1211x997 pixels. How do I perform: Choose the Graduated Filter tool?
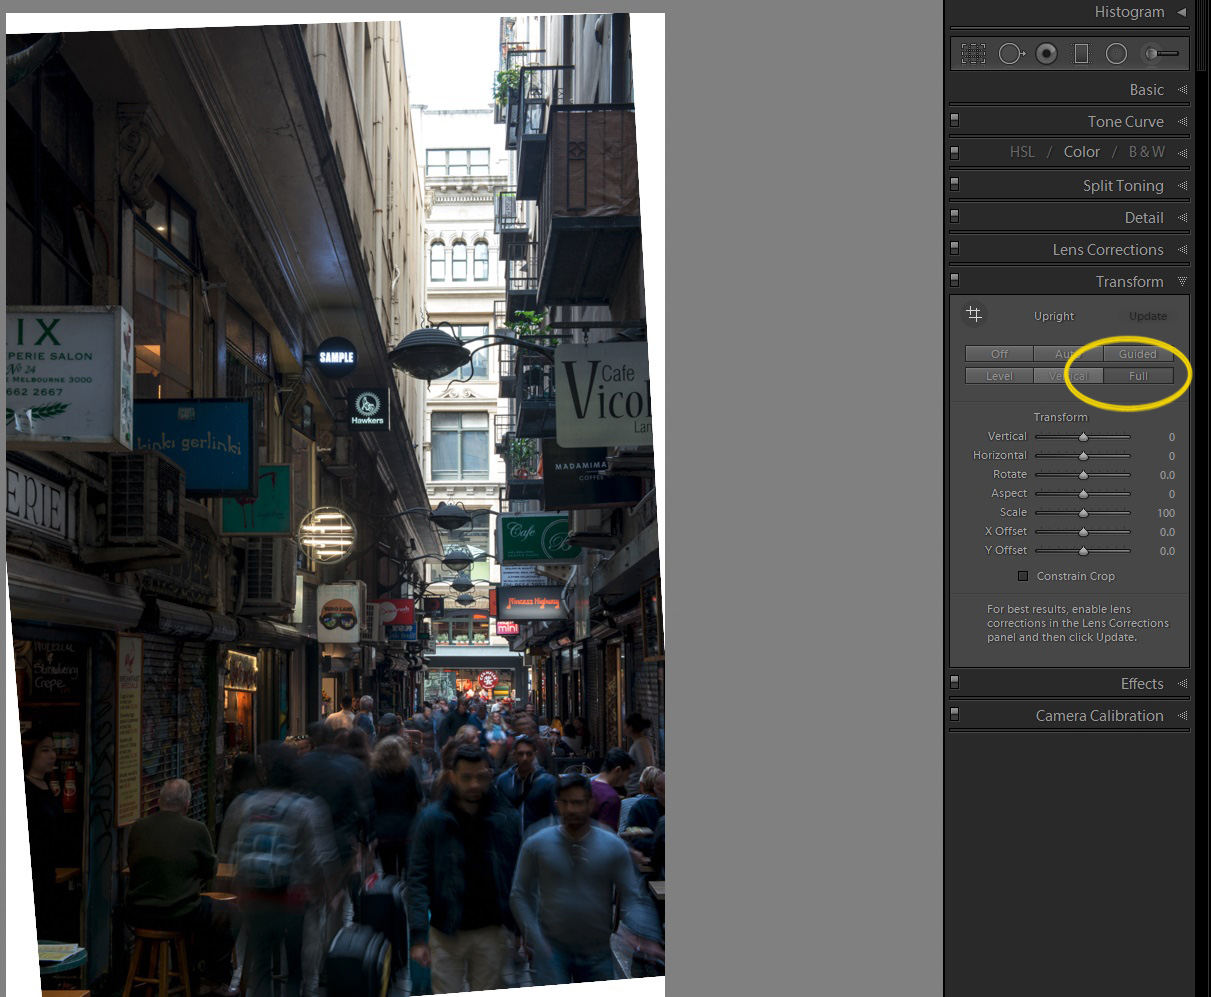point(1081,54)
